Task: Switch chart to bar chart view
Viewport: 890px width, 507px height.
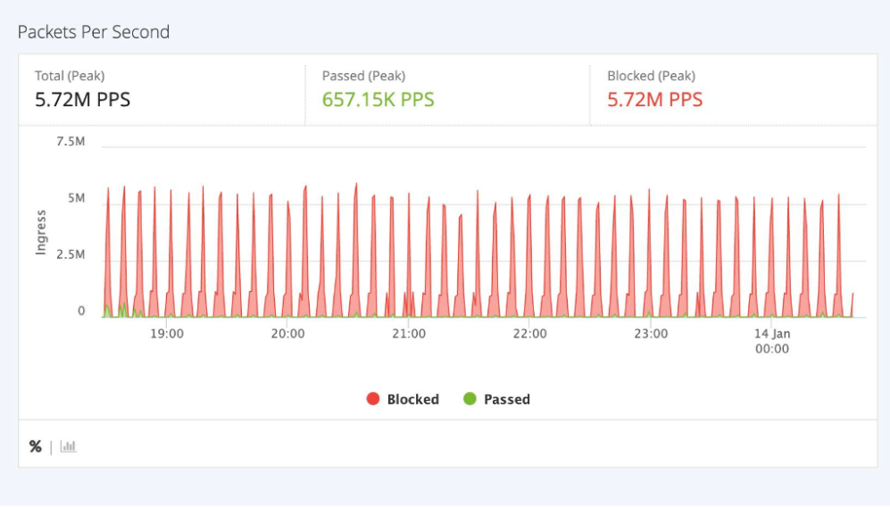Action: tap(68, 447)
